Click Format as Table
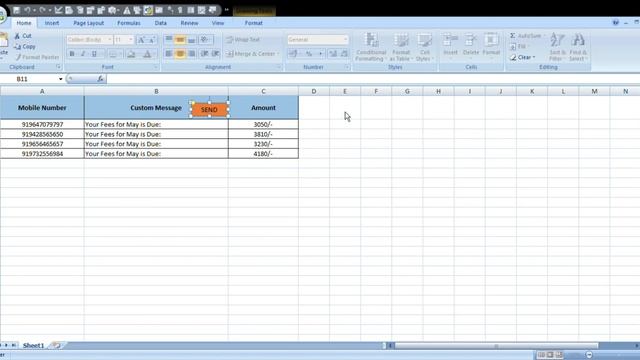Viewport: 640px width, 360px height. point(401,47)
